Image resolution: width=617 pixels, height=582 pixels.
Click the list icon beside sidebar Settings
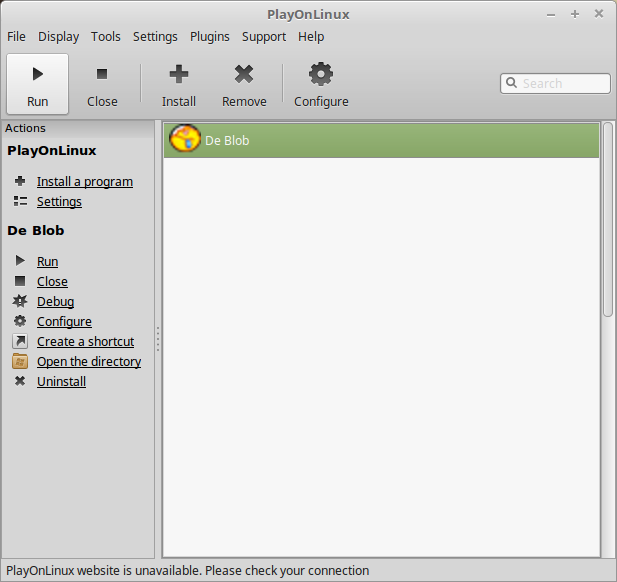(20, 201)
